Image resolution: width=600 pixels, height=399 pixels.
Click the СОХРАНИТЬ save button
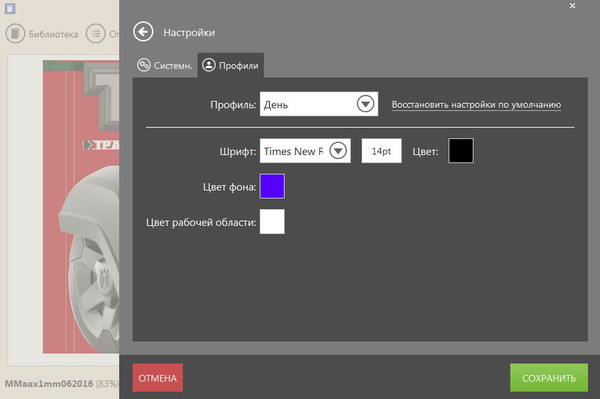click(x=549, y=378)
